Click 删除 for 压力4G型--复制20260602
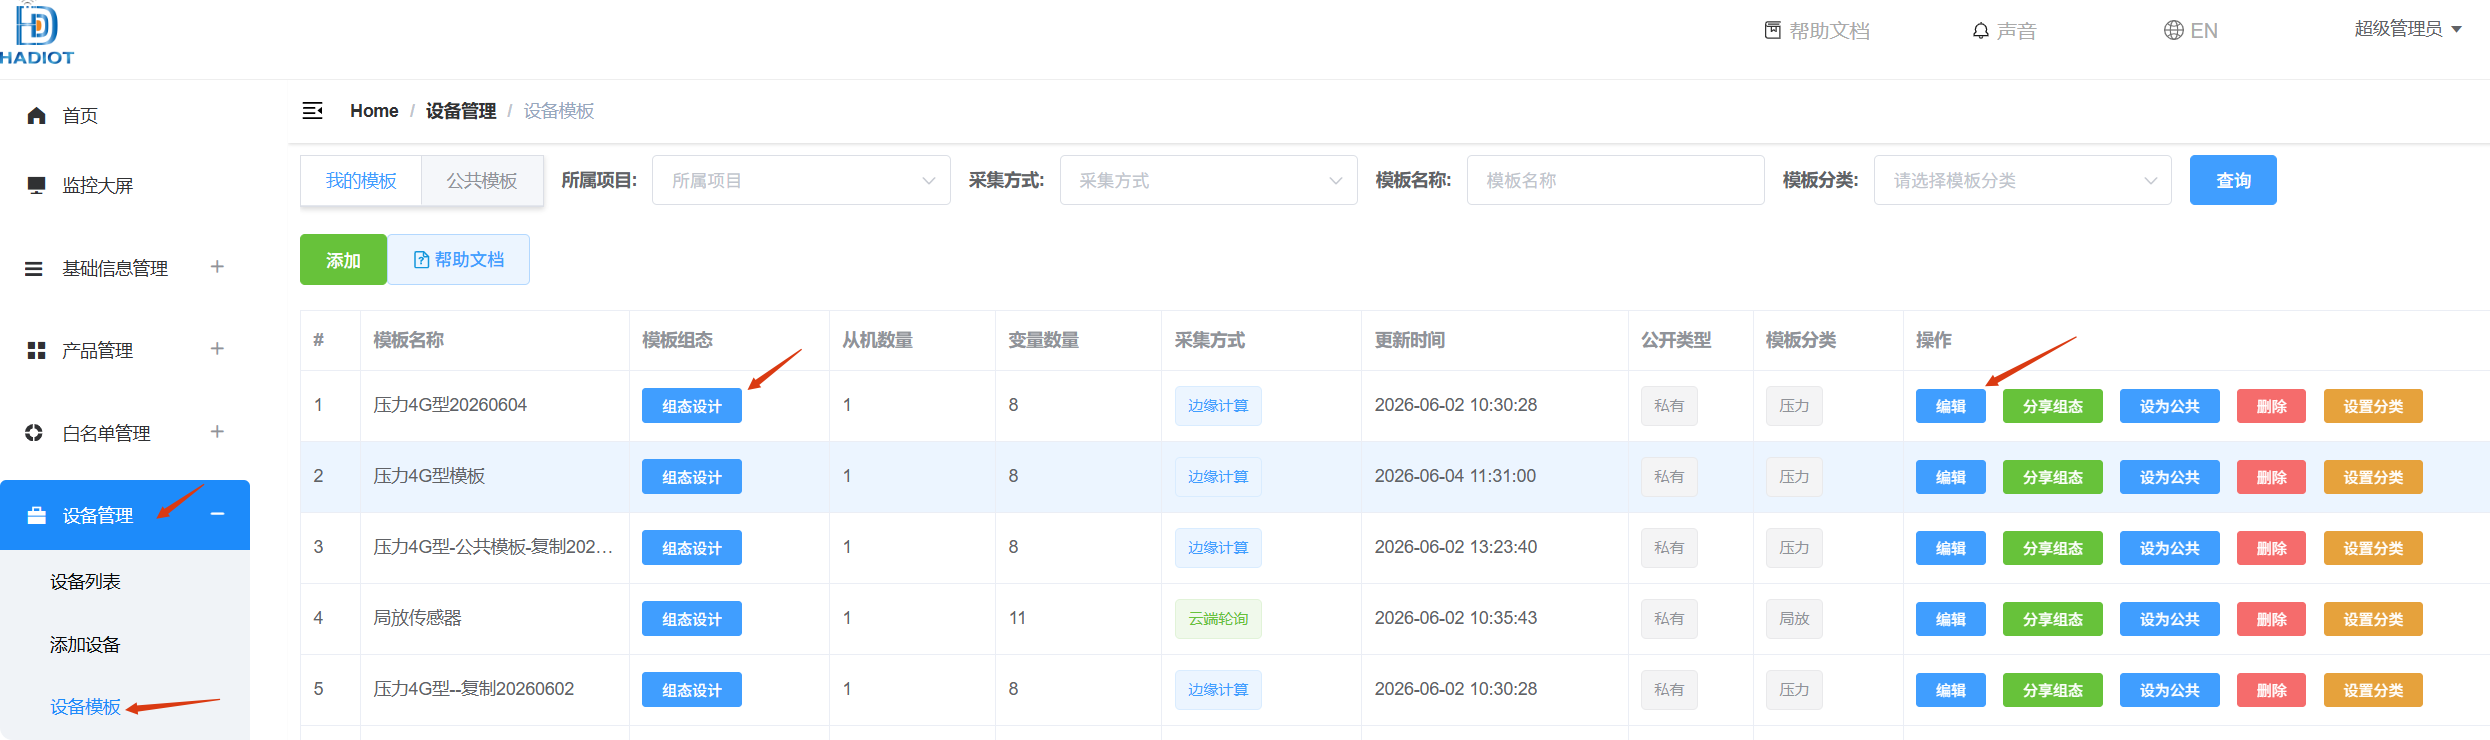The image size is (2490, 740). click(2272, 690)
